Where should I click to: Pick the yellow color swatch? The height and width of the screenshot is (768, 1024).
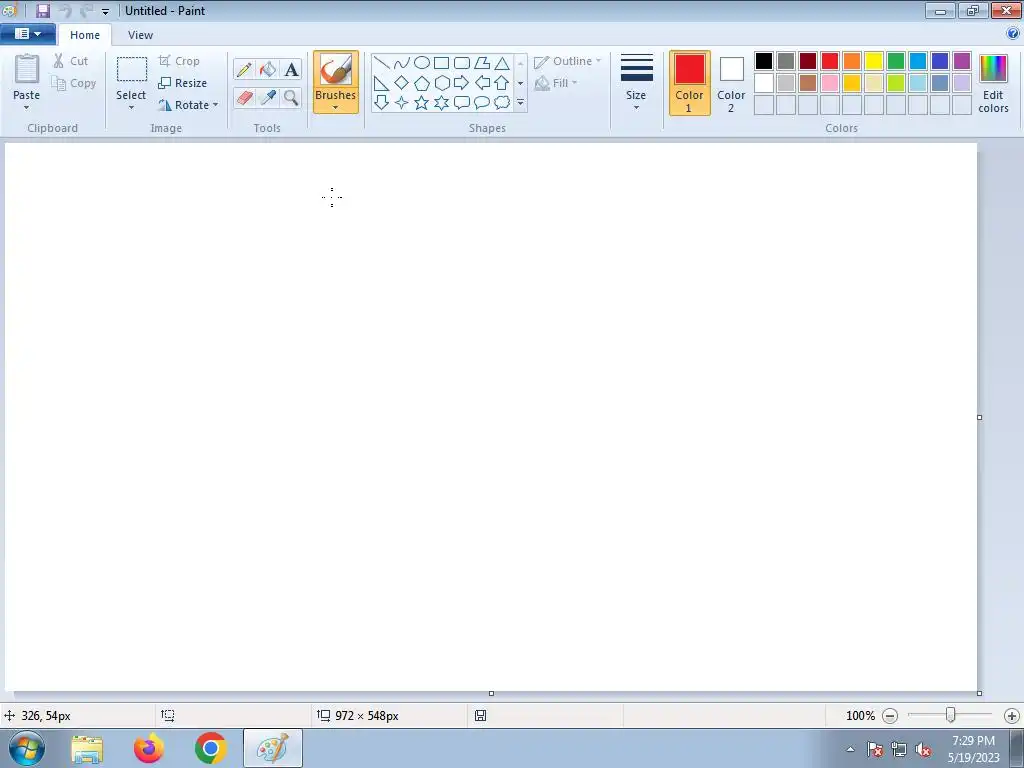coord(874,61)
